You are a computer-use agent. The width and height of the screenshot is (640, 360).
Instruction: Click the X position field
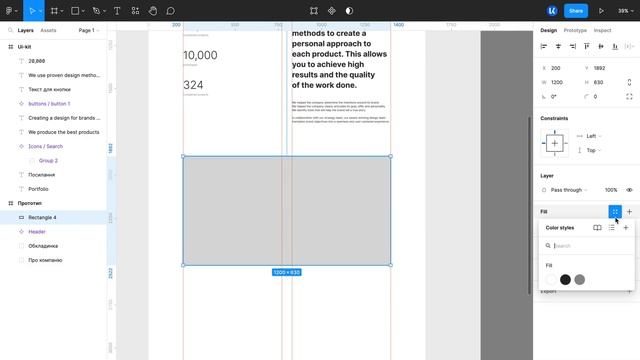(x=559, y=68)
